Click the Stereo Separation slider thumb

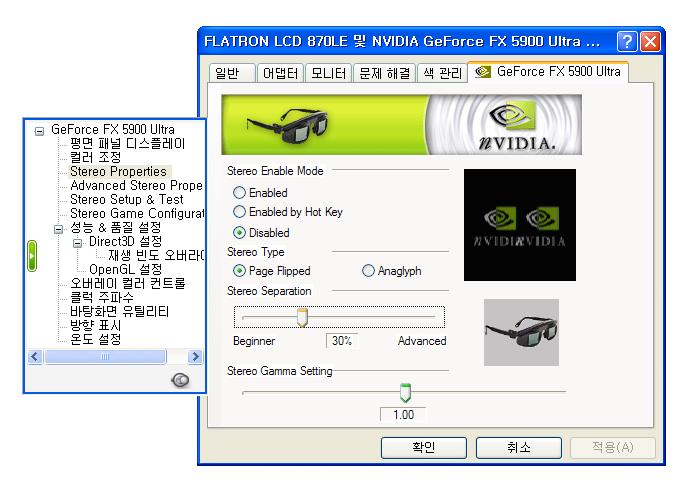coord(302,317)
